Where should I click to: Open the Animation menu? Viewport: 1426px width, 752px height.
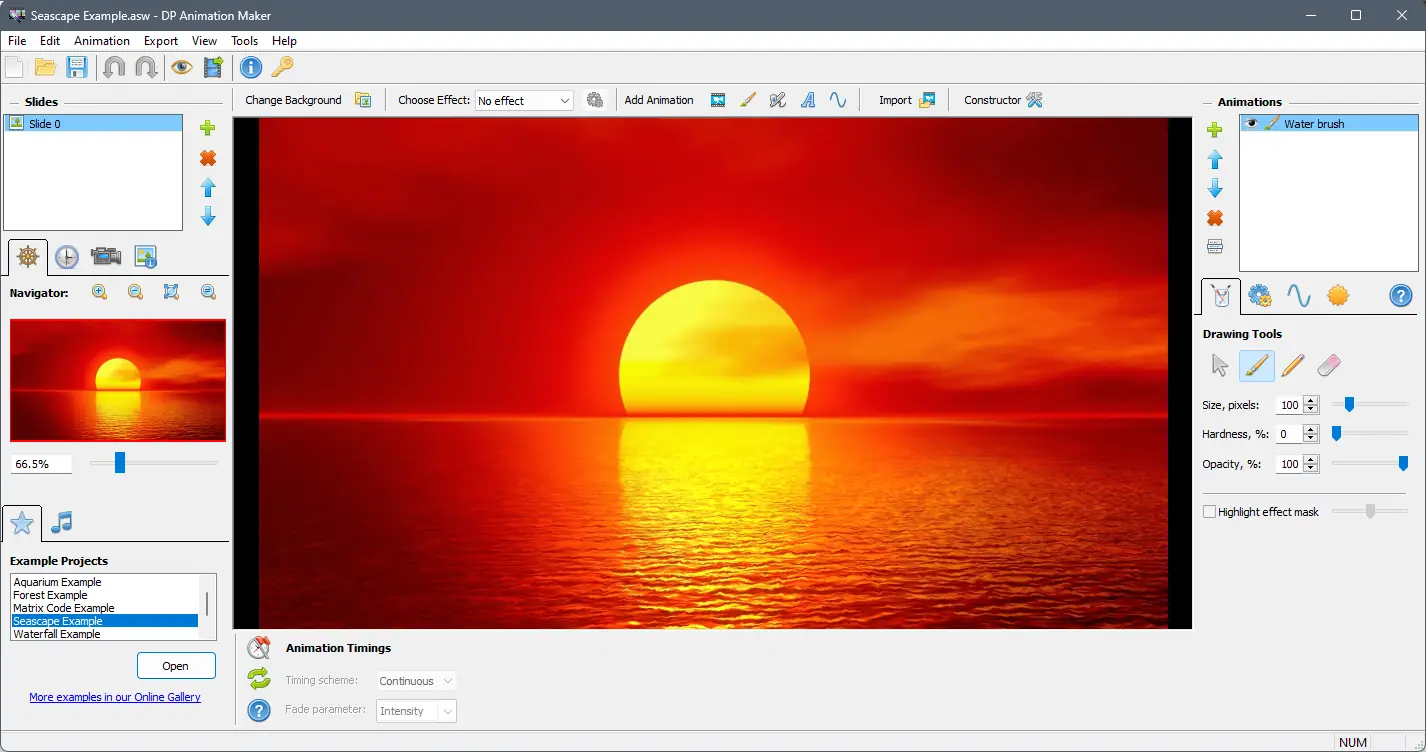tap(102, 41)
